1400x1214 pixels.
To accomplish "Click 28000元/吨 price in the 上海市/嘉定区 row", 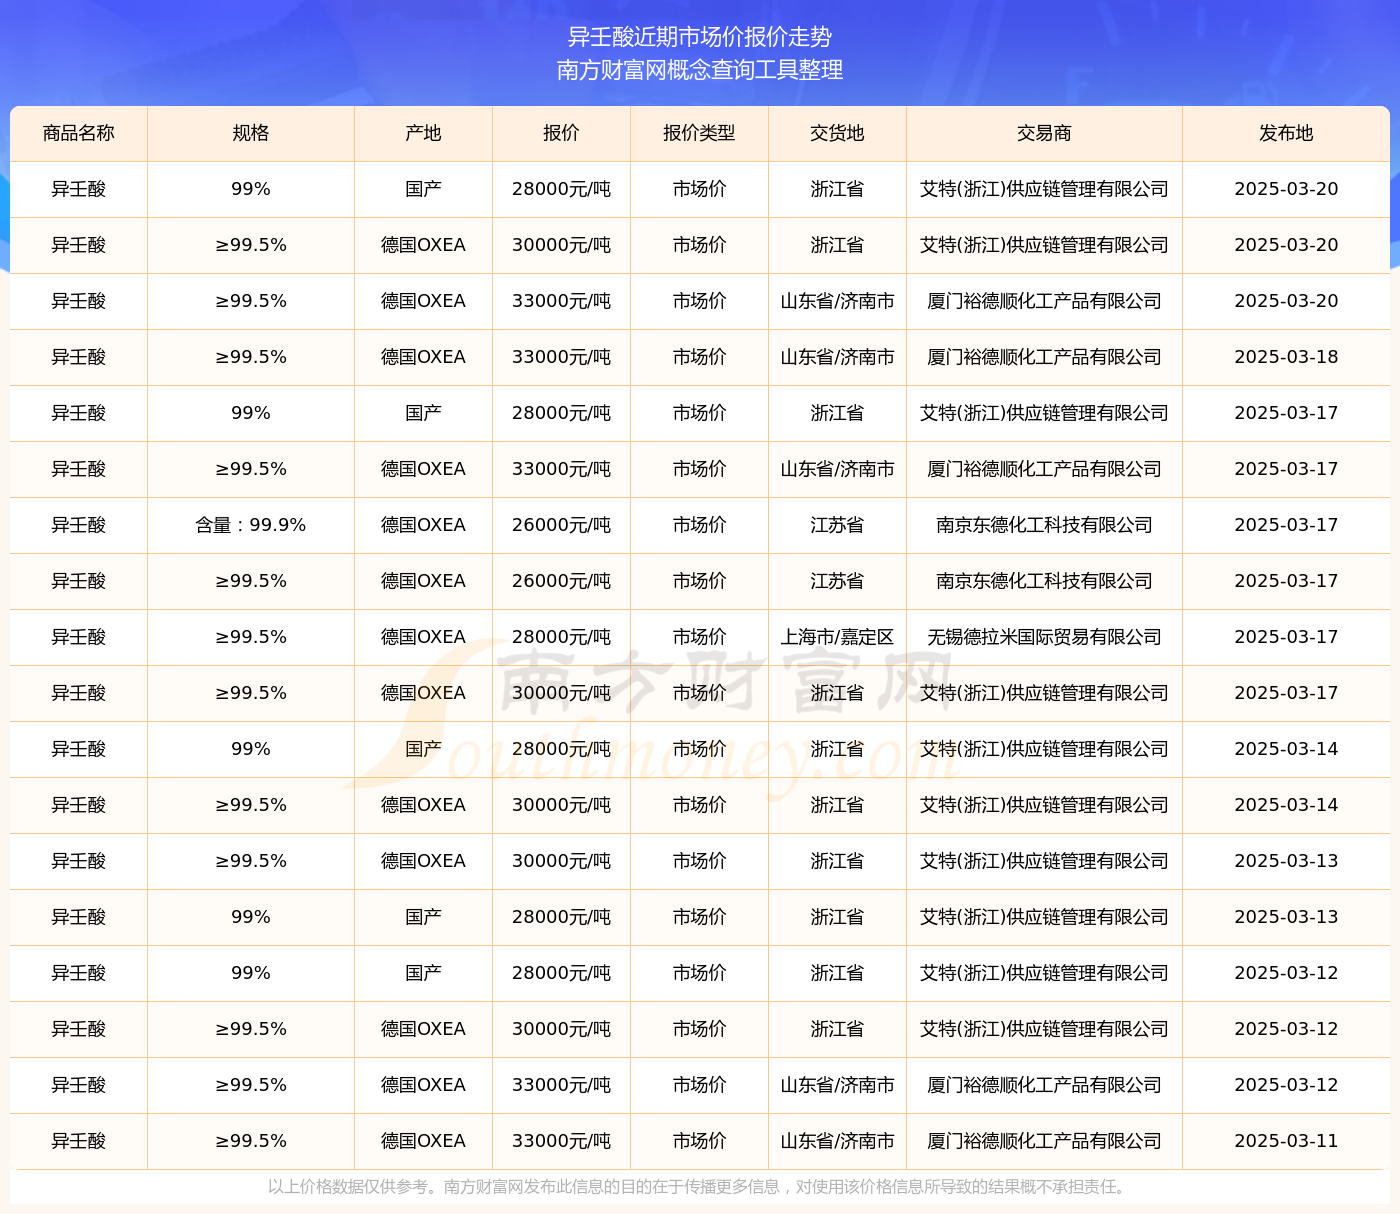I will 561,637.
